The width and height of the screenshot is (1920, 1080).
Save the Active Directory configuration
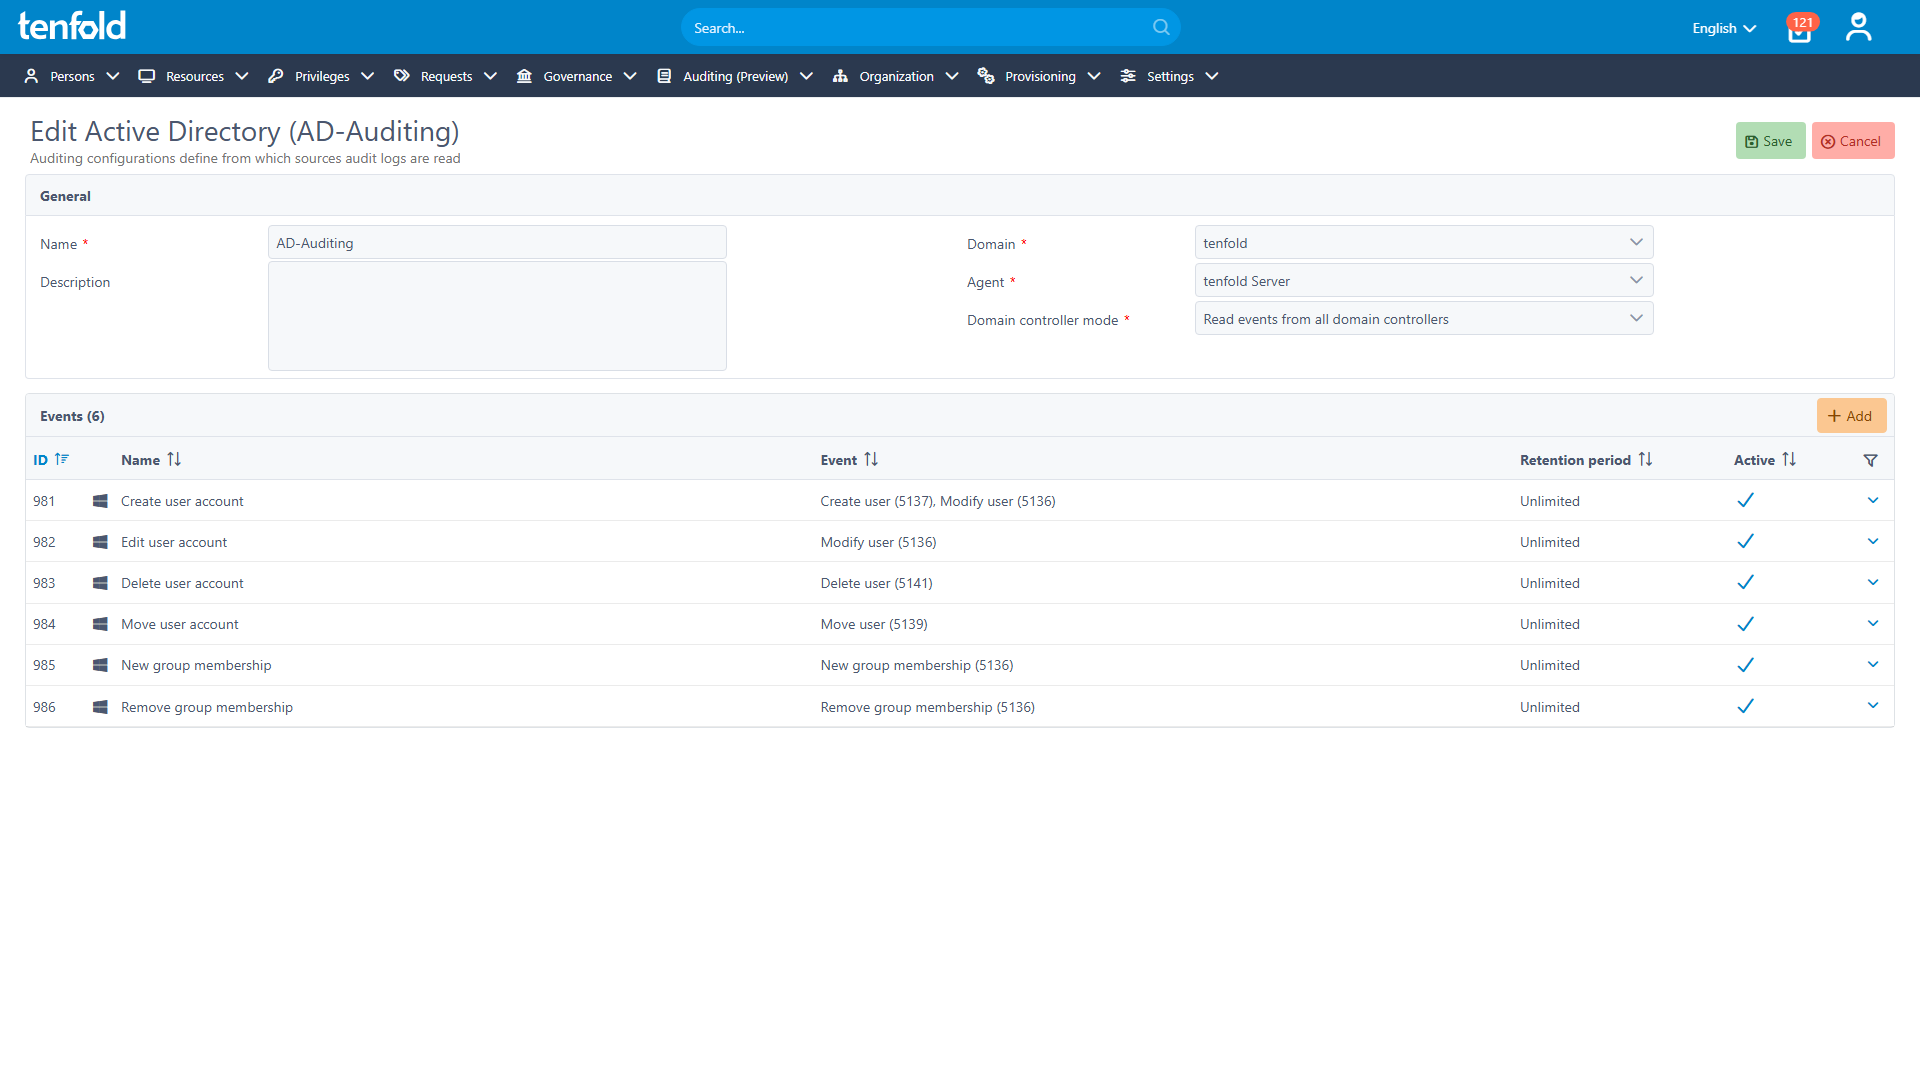coord(1769,140)
